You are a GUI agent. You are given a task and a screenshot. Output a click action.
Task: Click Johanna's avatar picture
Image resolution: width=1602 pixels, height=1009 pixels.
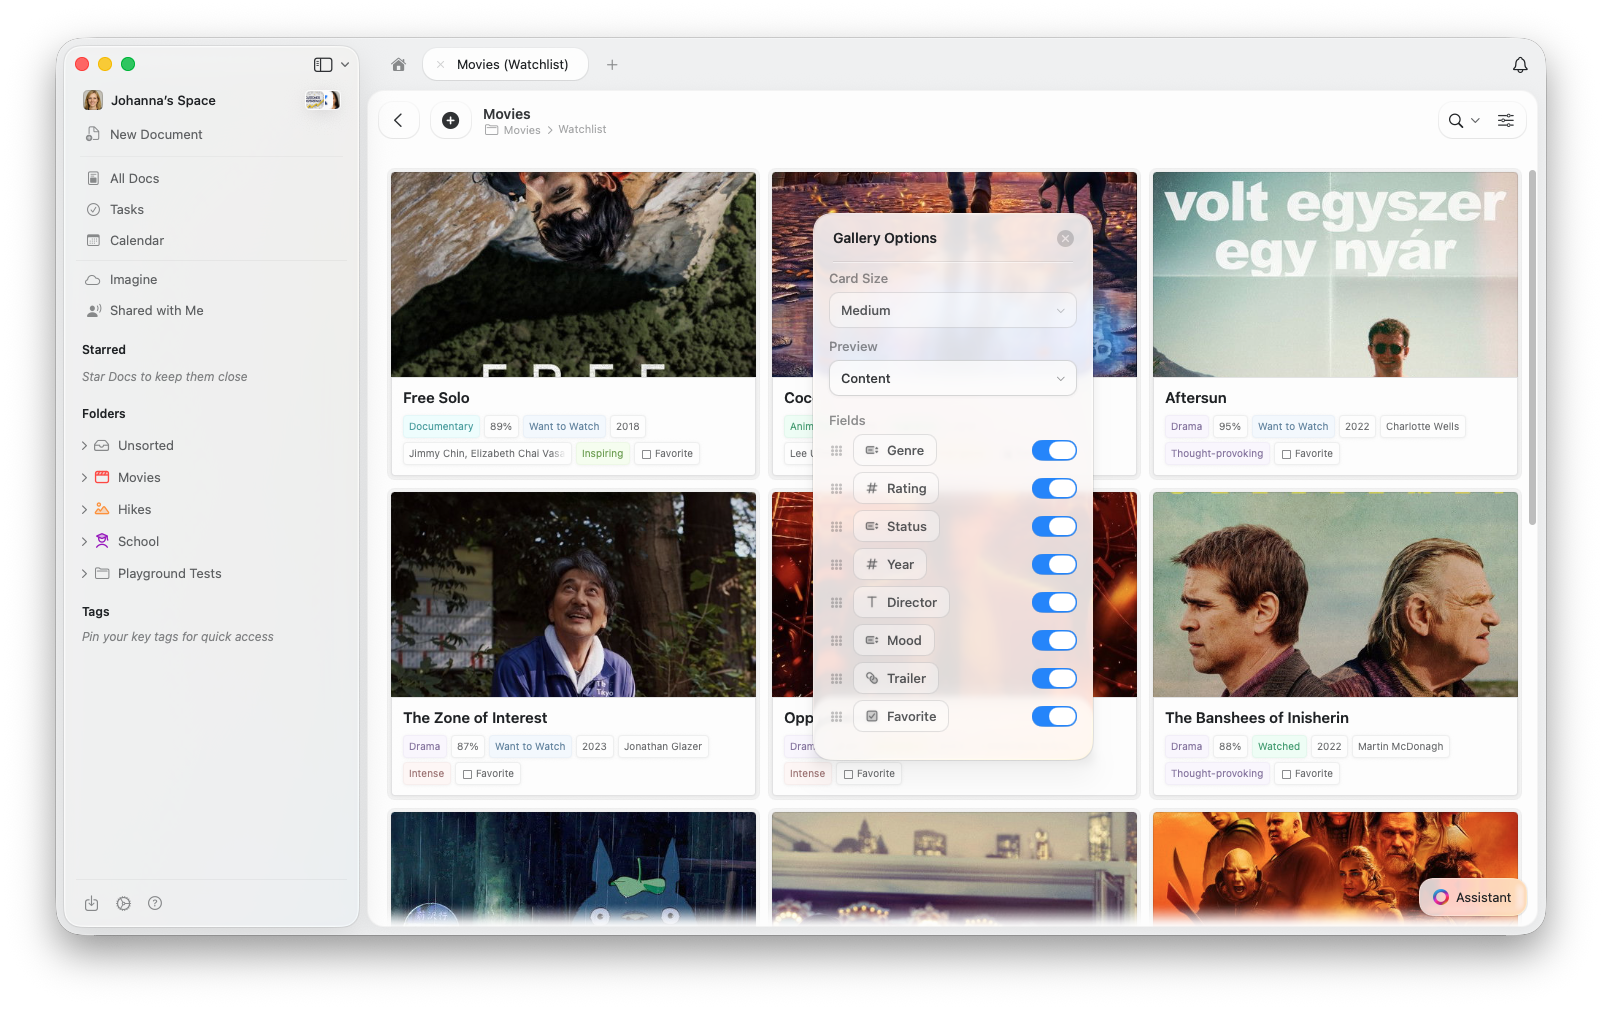(x=93, y=100)
